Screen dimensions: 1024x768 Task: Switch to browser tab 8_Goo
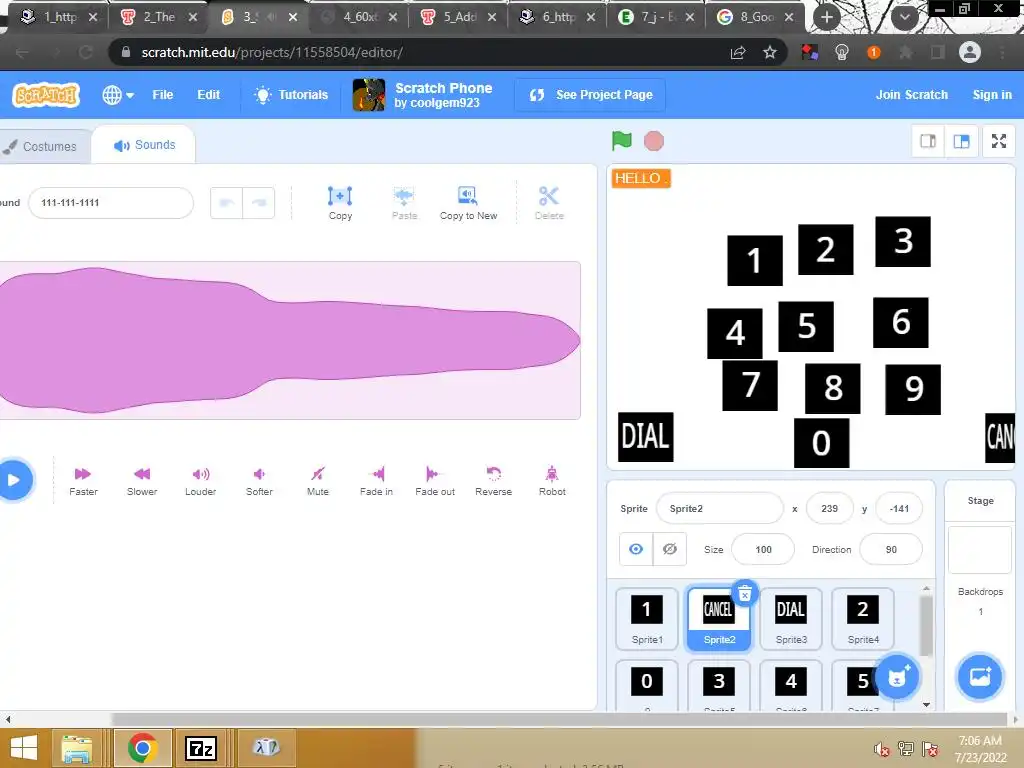pyautogui.click(x=755, y=17)
